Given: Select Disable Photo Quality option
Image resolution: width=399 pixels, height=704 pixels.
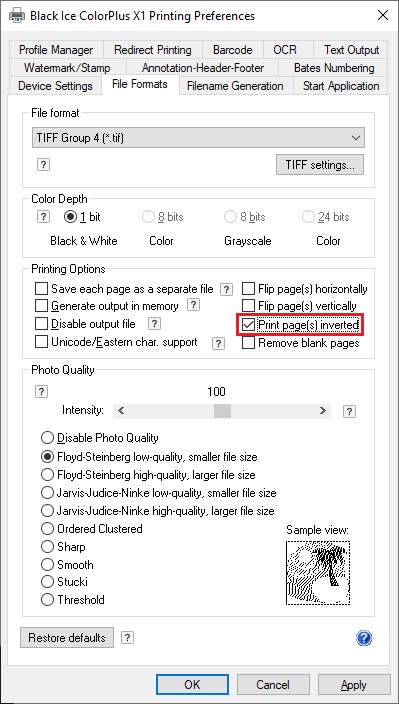Looking at the screenshot, I should pos(47,437).
